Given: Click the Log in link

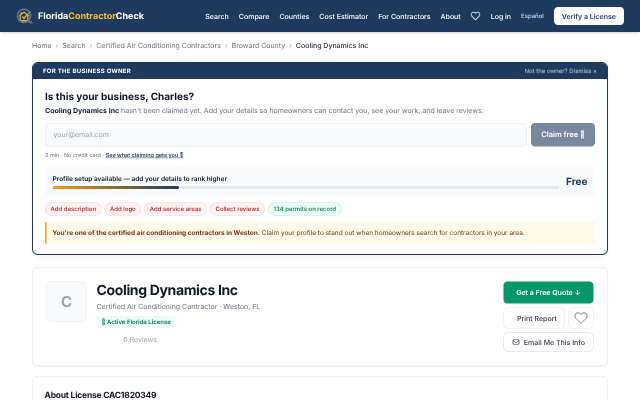Looking at the screenshot, I should point(500,16).
